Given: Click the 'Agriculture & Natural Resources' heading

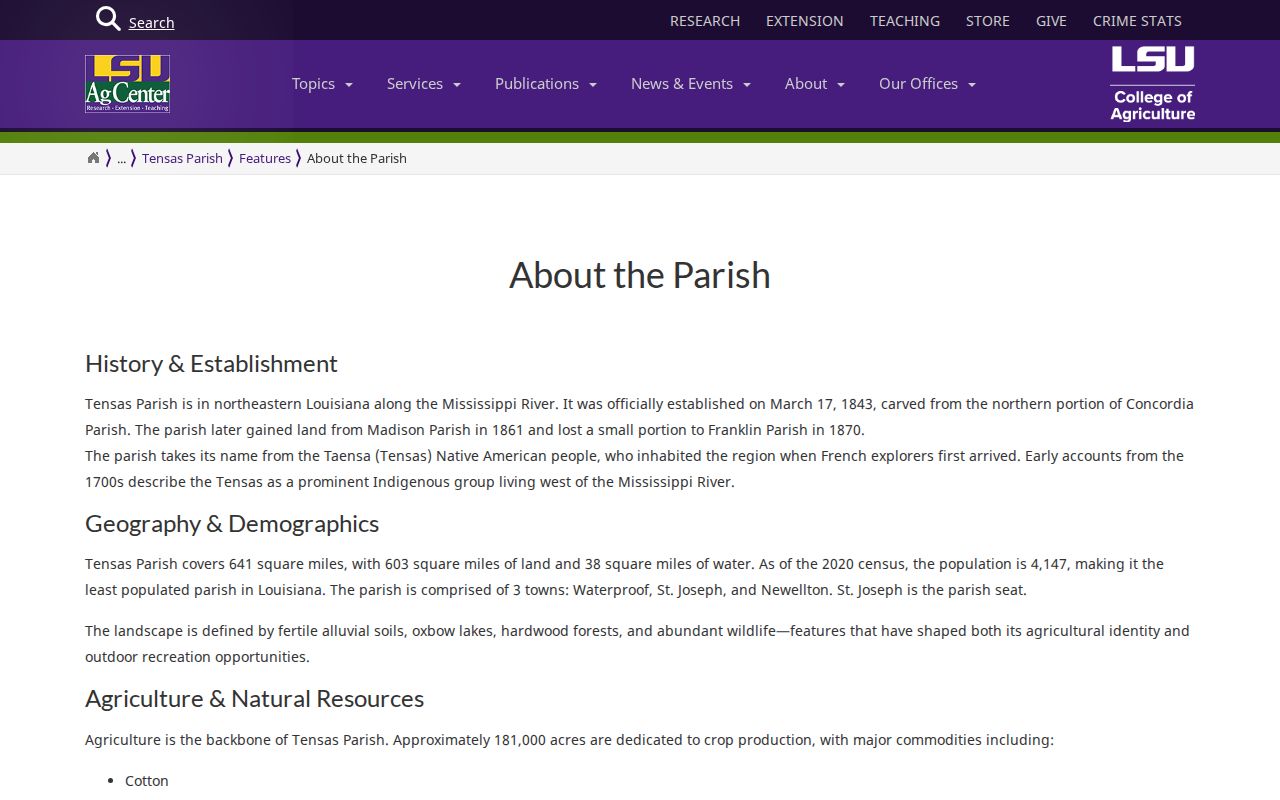Looking at the screenshot, I should (254, 698).
